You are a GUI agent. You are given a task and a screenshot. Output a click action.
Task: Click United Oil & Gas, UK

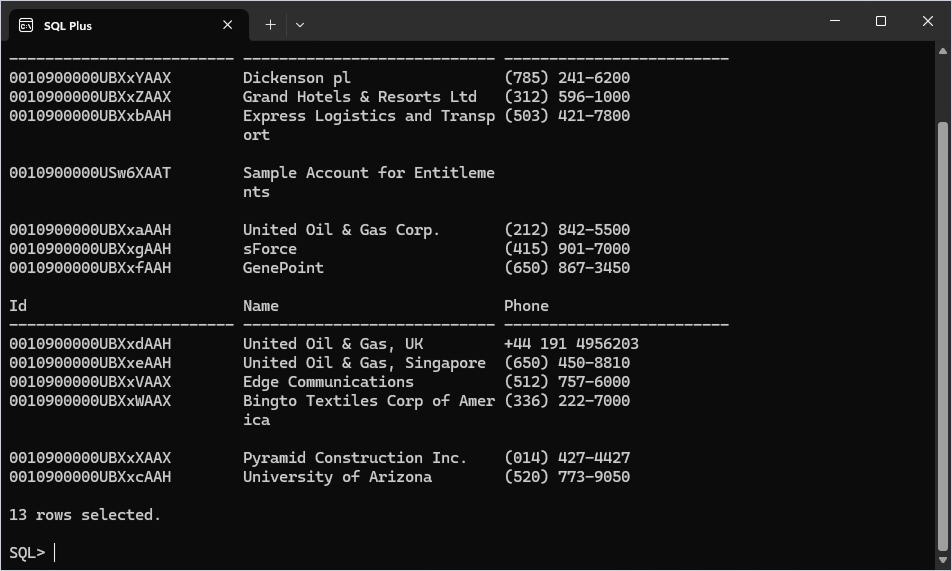point(333,343)
